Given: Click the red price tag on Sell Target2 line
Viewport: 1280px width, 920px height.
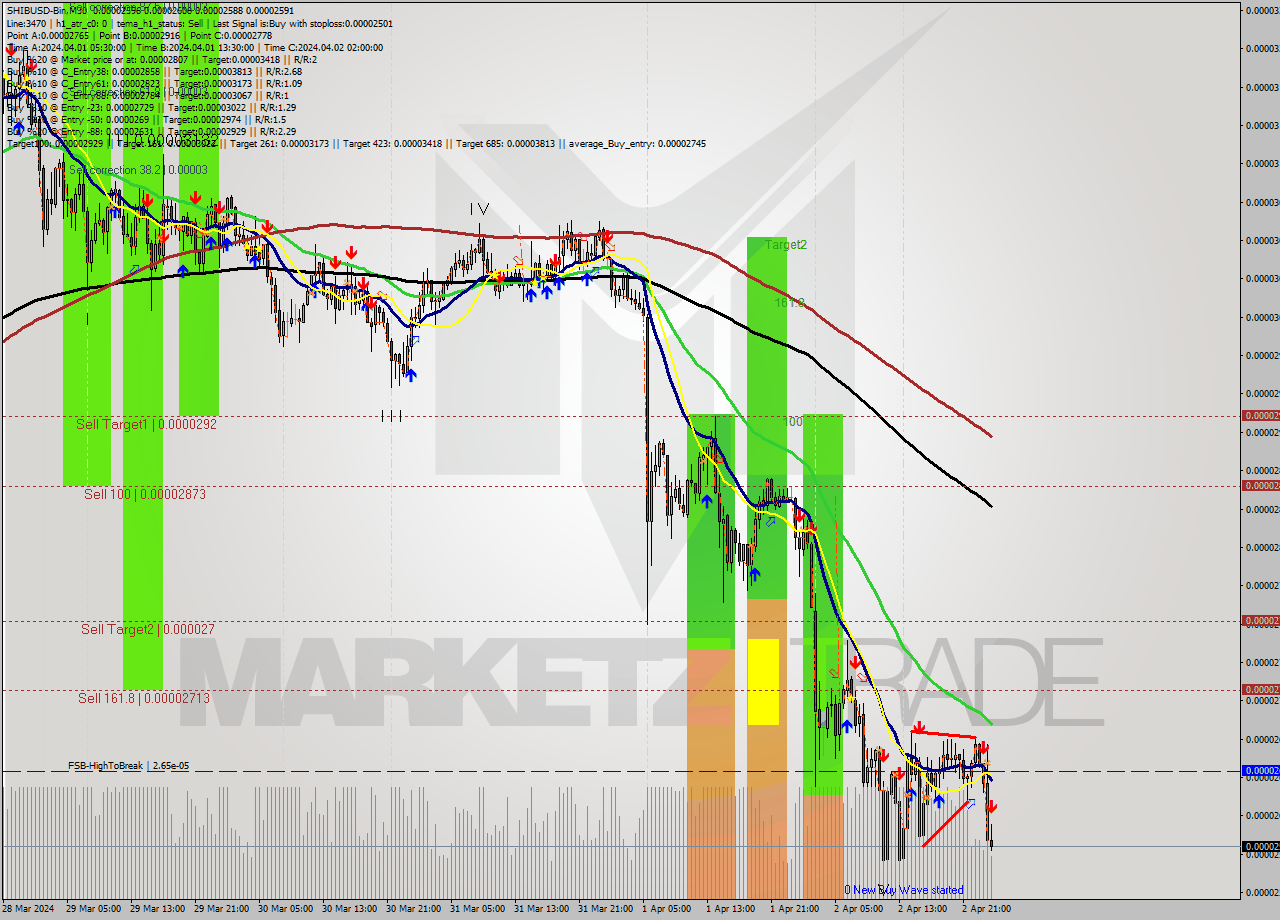Looking at the screenshot, I should [x=1259, y=620].
